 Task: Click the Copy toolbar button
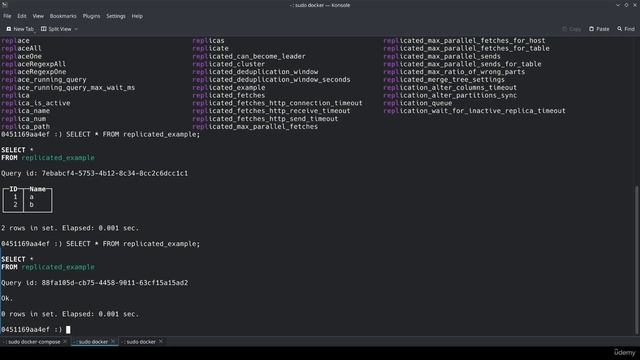(x=572, y=29)
